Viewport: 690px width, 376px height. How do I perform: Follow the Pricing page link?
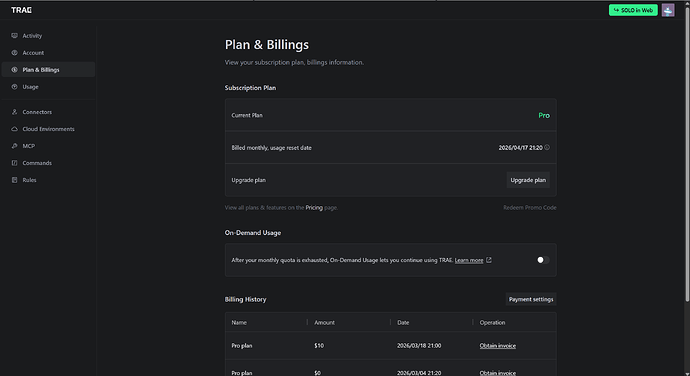point(314,207)
